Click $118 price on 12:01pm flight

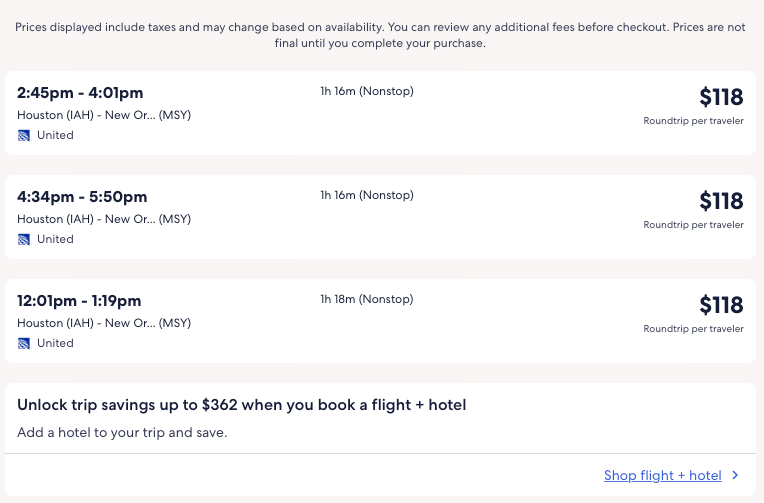tap(721, 305)
